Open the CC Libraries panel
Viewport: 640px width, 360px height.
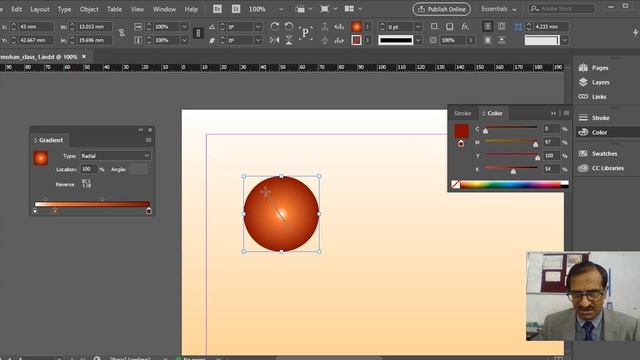point(601,168)
